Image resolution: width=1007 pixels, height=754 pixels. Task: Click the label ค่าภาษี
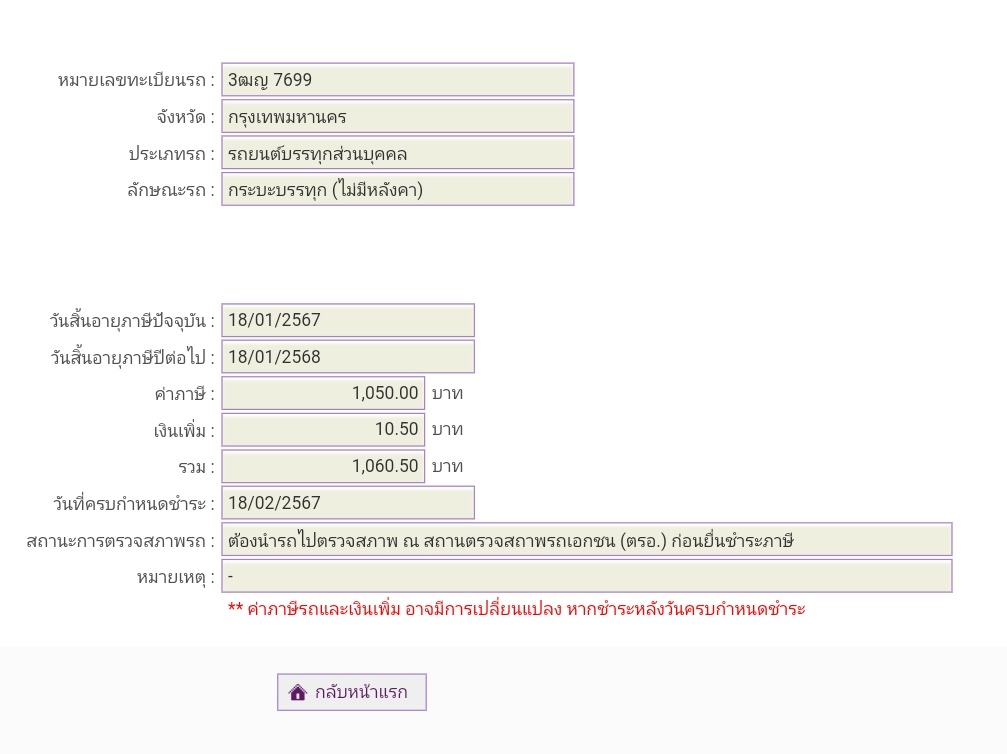[x=184, y=394]
